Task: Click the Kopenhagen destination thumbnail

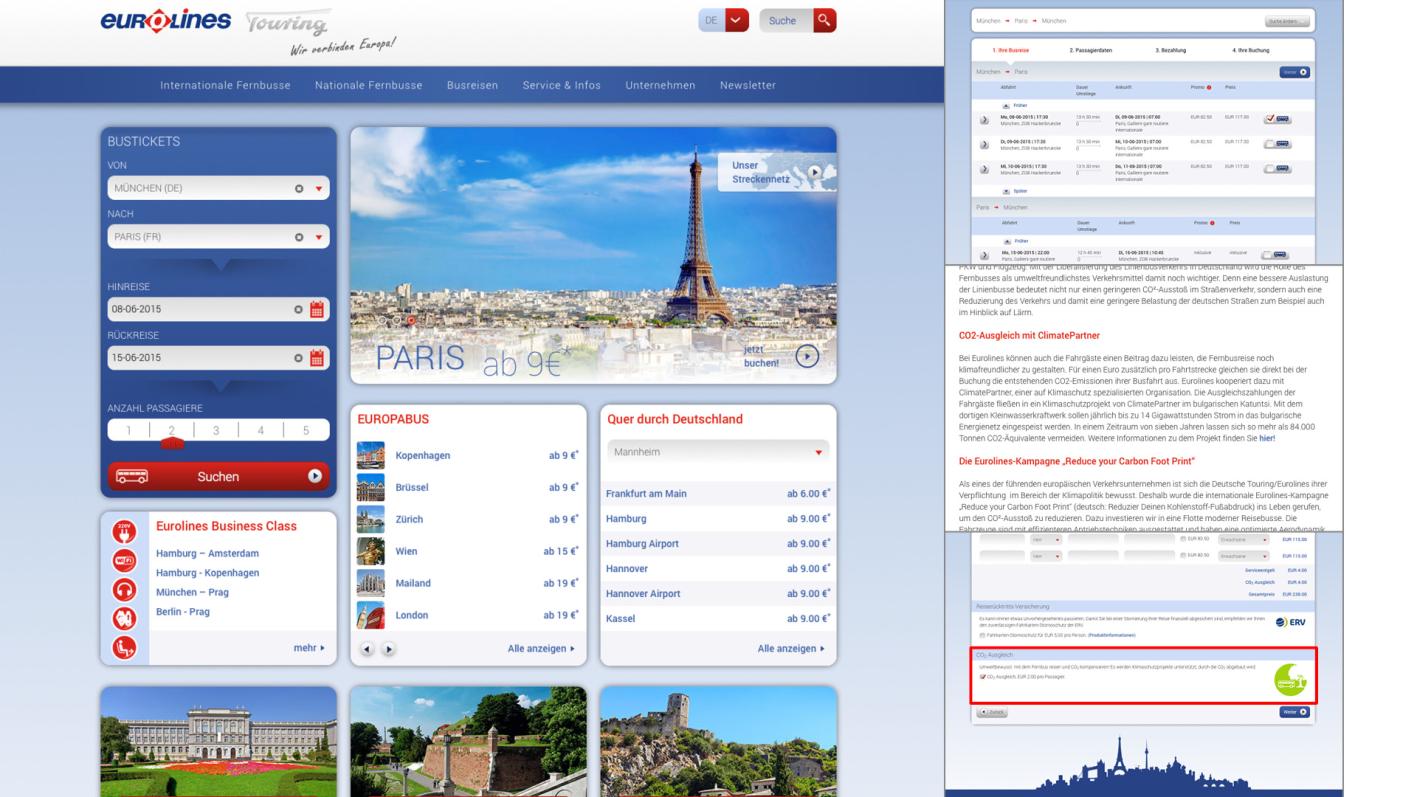Action: (x=371, y=455)
